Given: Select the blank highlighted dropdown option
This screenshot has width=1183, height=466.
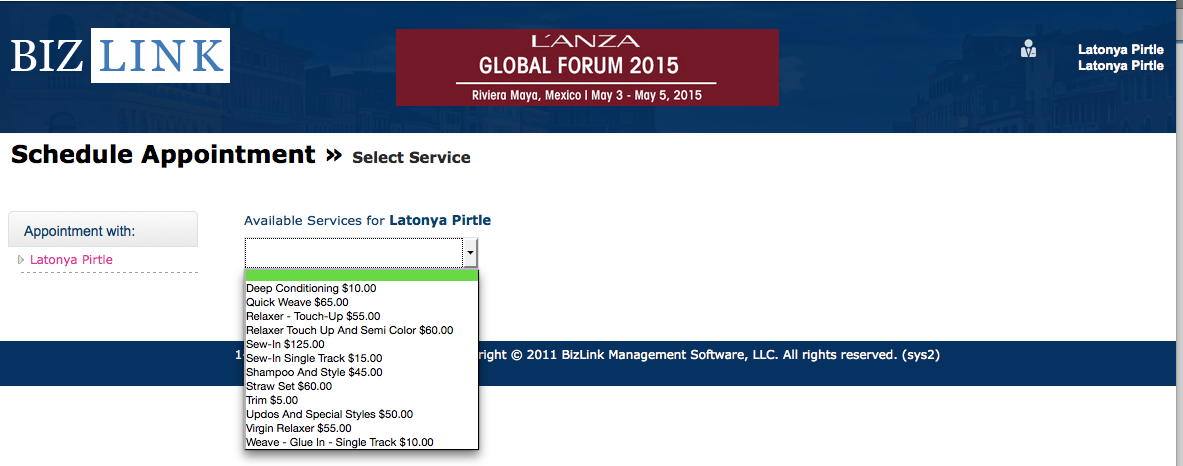Looking at the screenshot, I should (x=361, y=275).
